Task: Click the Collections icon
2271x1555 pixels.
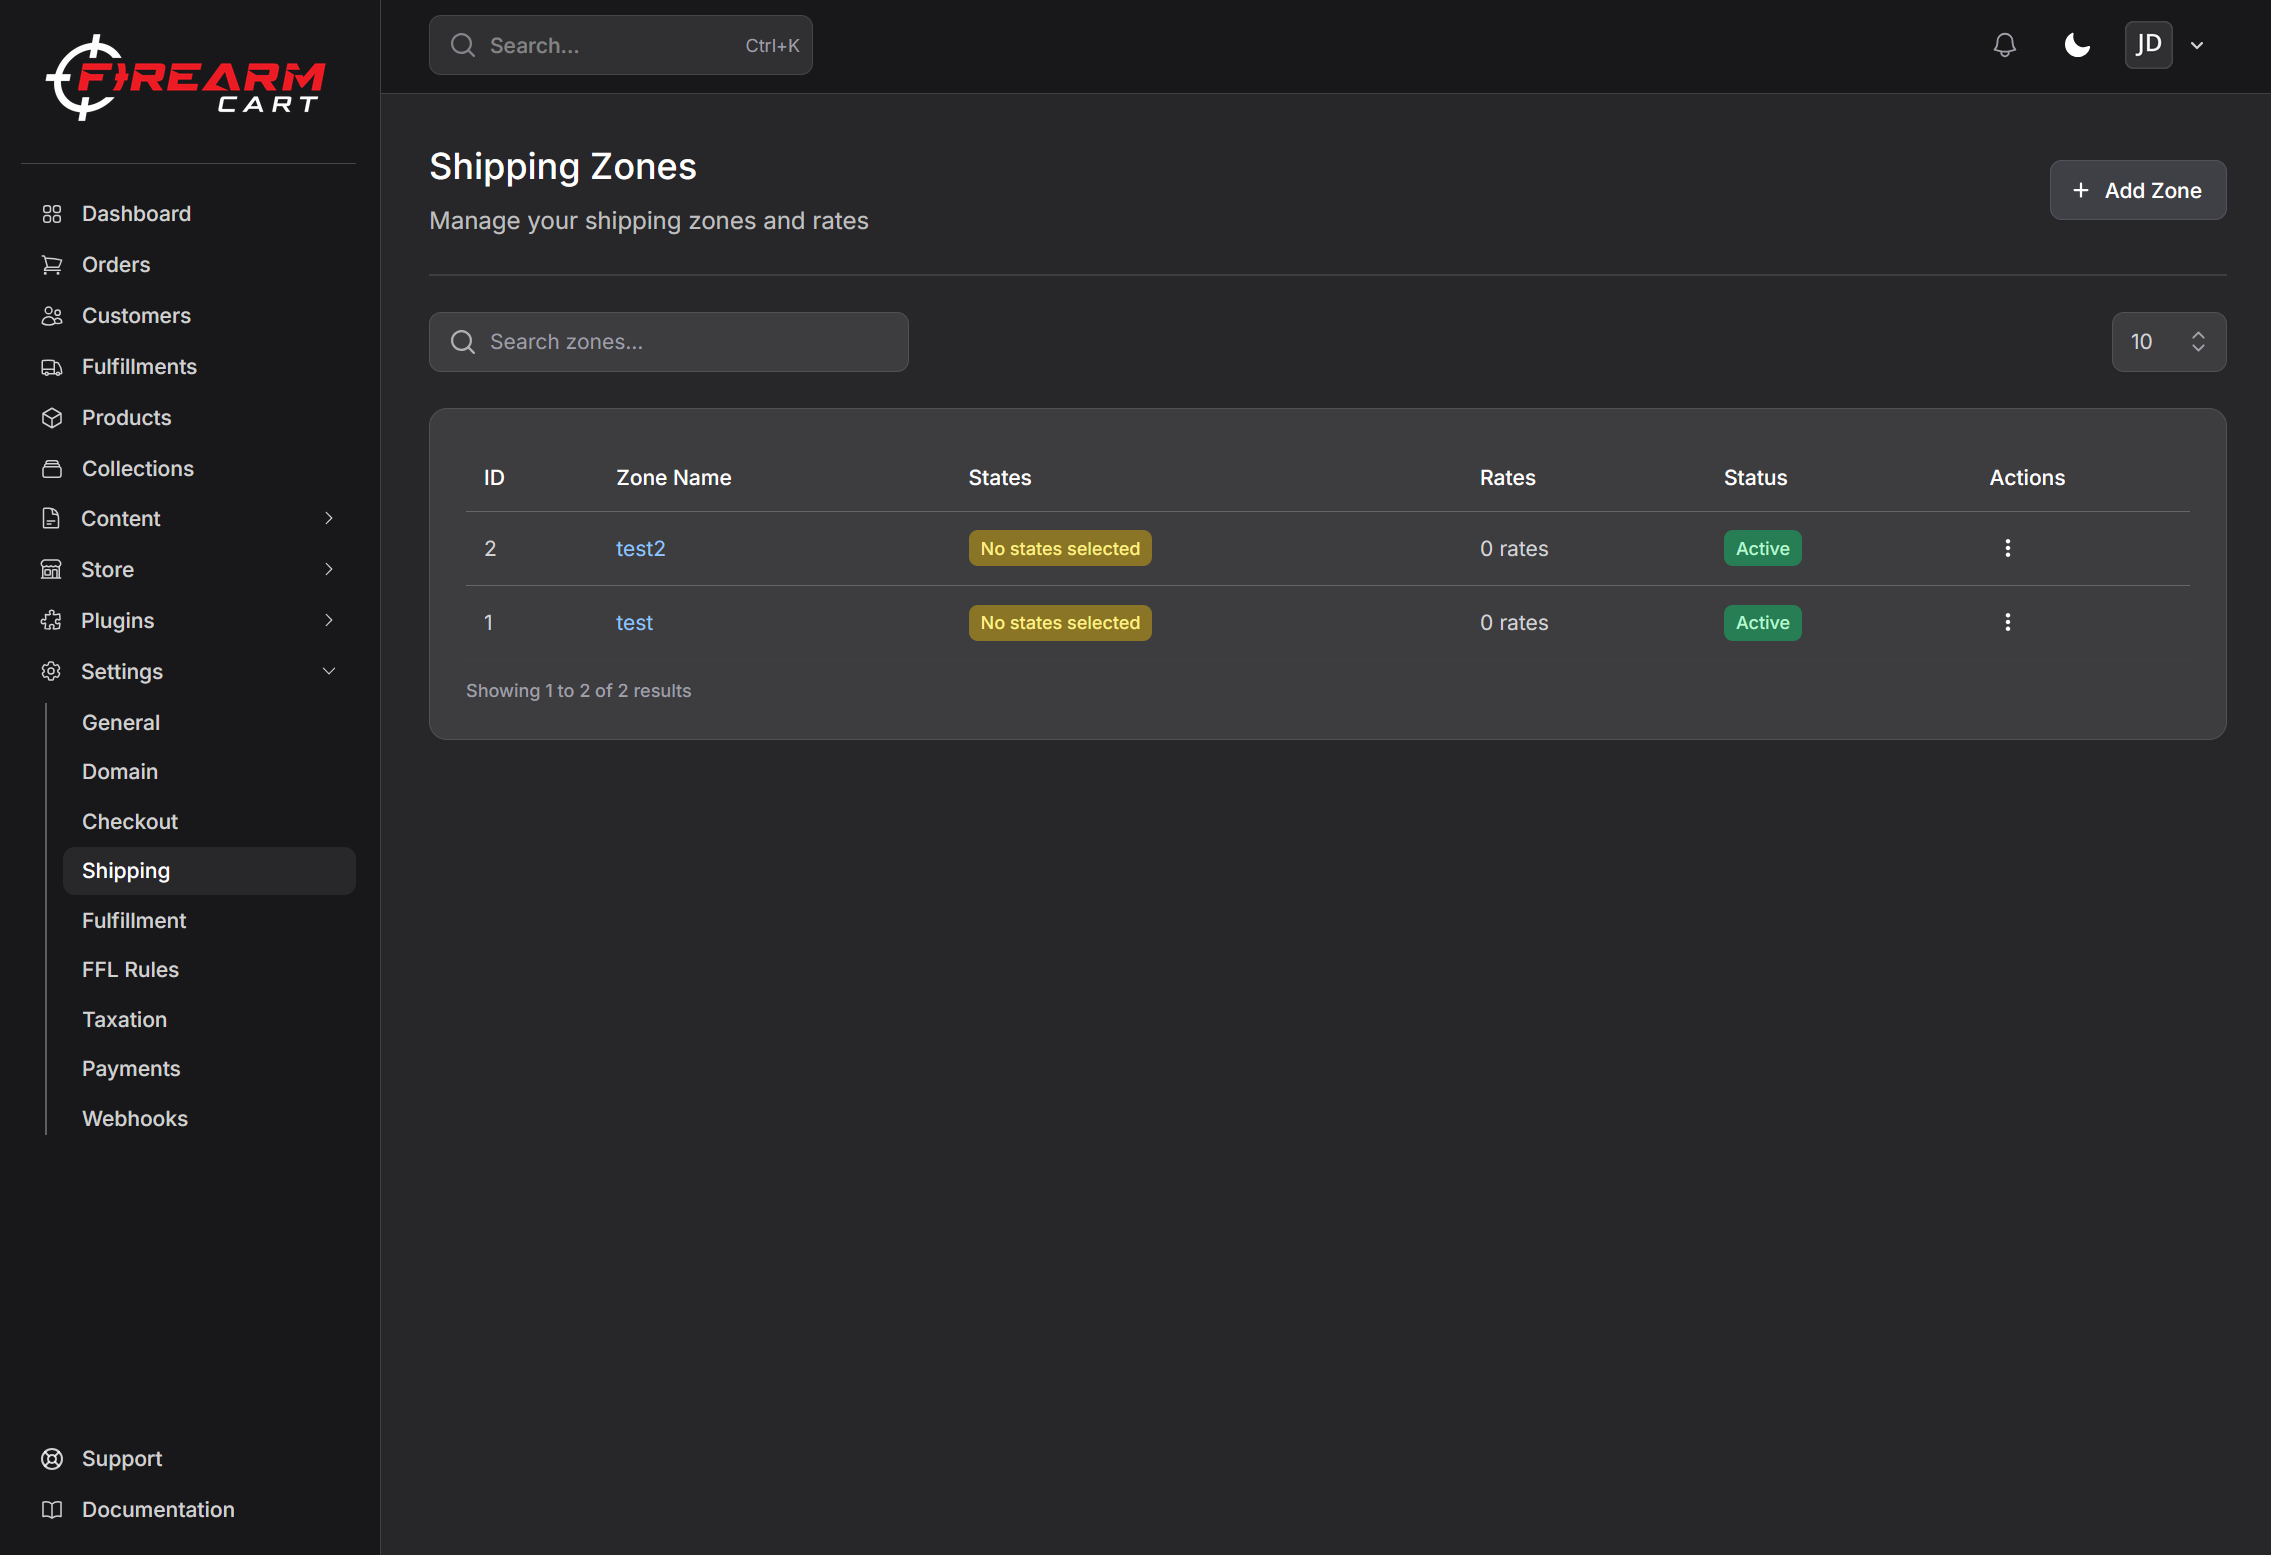Action: [52, 469]
